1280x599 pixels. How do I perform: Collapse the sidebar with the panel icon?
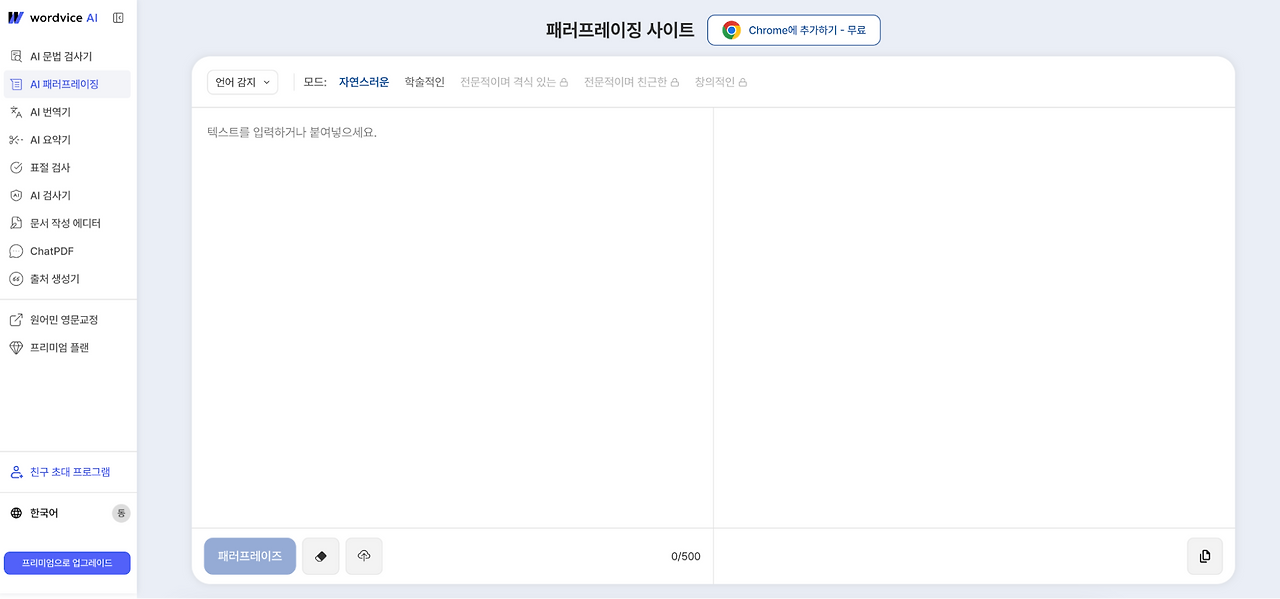(x=118, y=18)
